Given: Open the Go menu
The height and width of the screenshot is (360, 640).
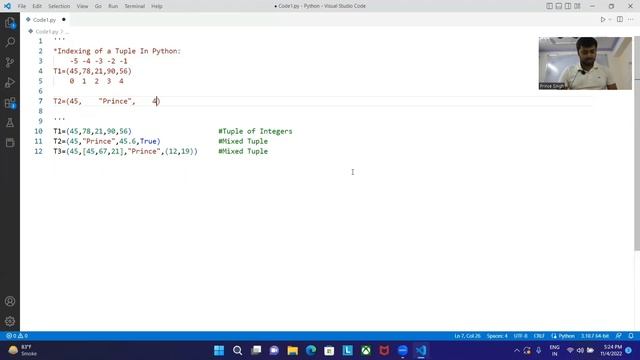Looking at the screenshot, I should pos(98,6).
